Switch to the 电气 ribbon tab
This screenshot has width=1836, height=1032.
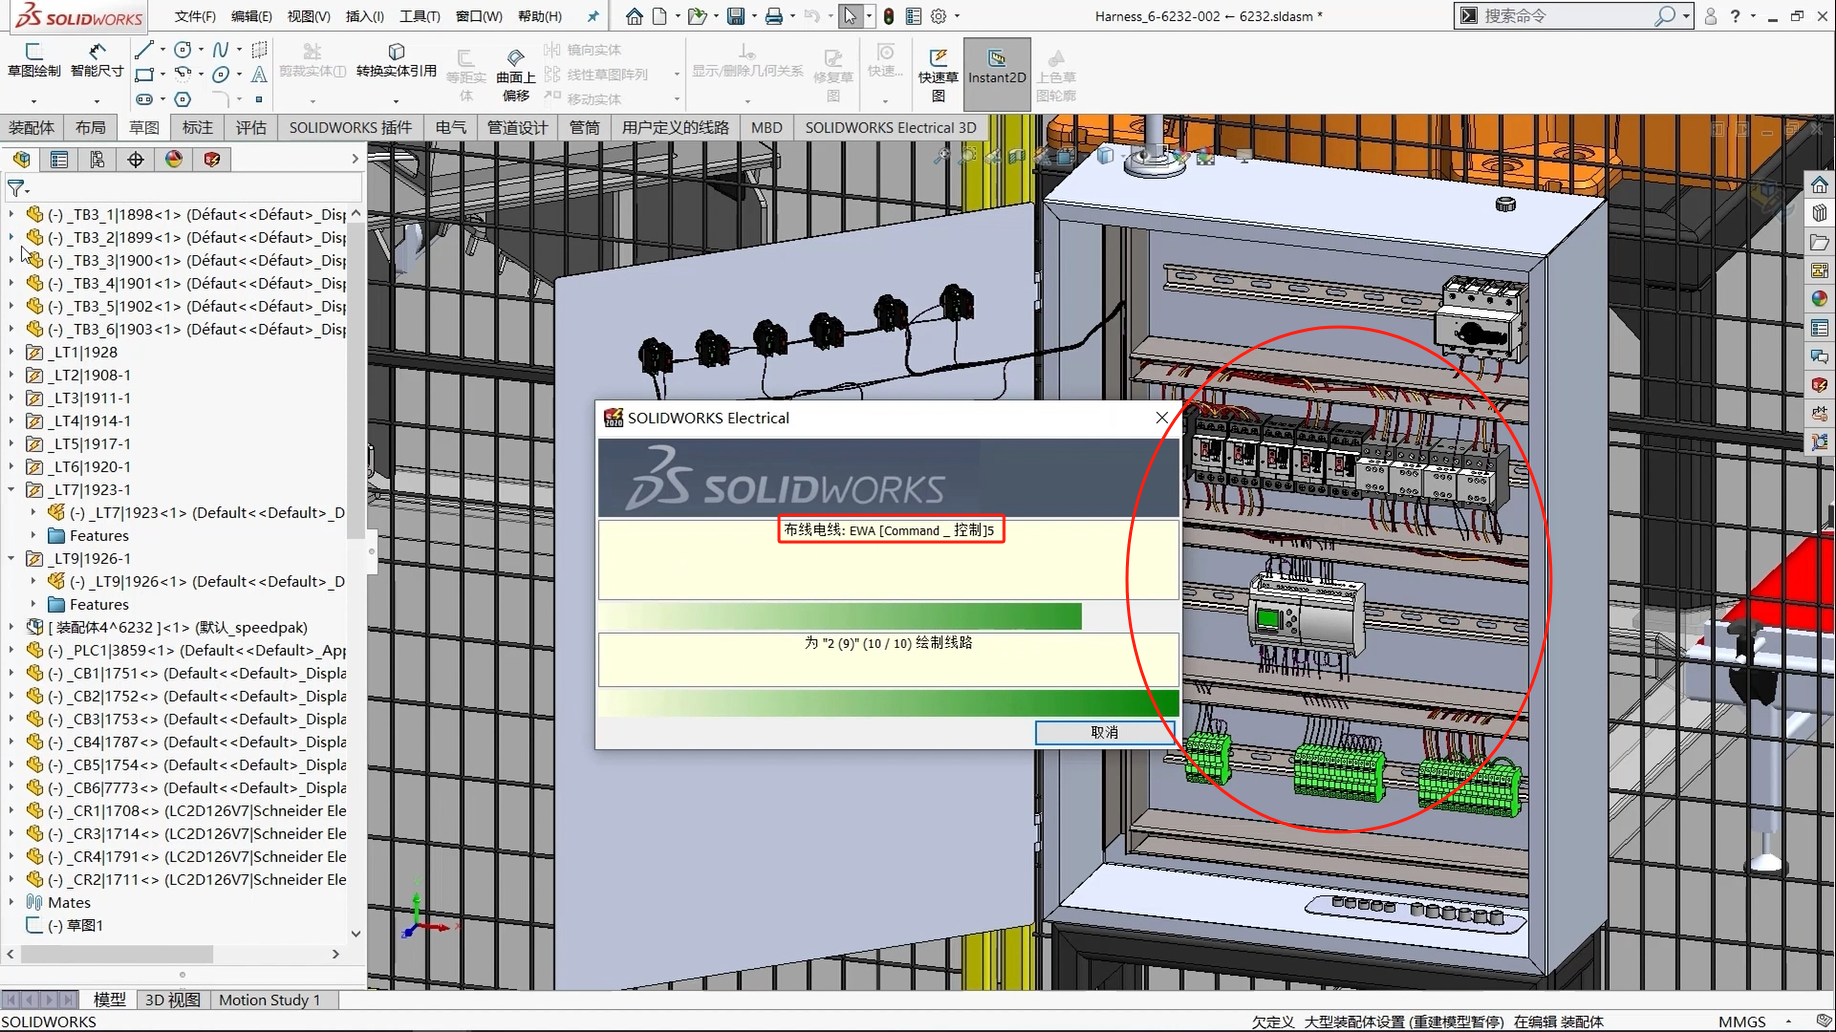coord(451,127)
